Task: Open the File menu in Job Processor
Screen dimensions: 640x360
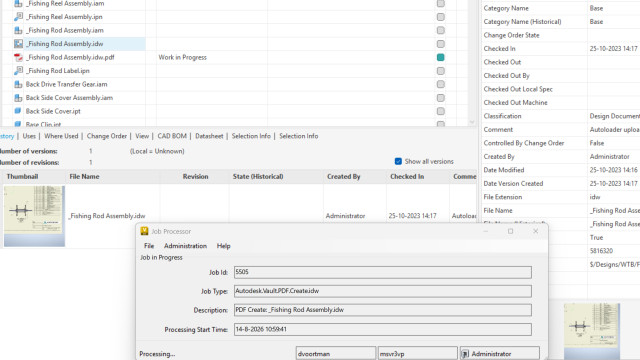Action: point(149,246)
